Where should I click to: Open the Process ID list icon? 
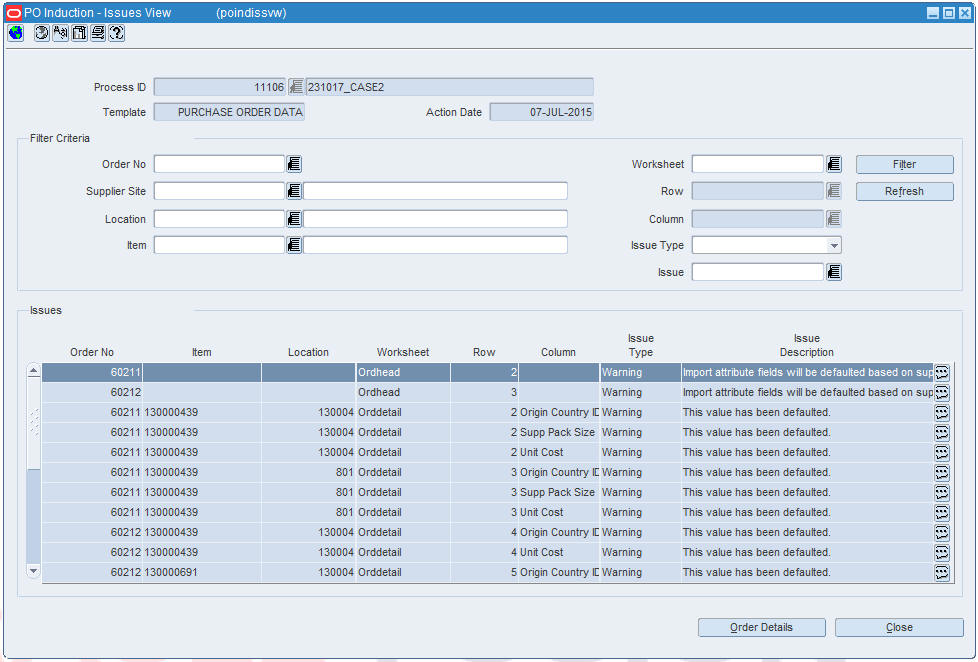[x=296, y=87]
